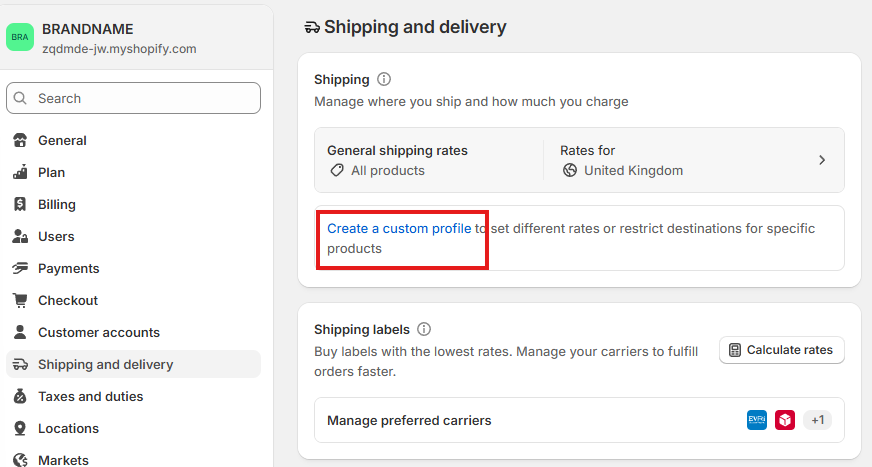This screenshot has height=467, width=872.
Task: Click the Shipping labels info icon
Action: tap(424, 329)
